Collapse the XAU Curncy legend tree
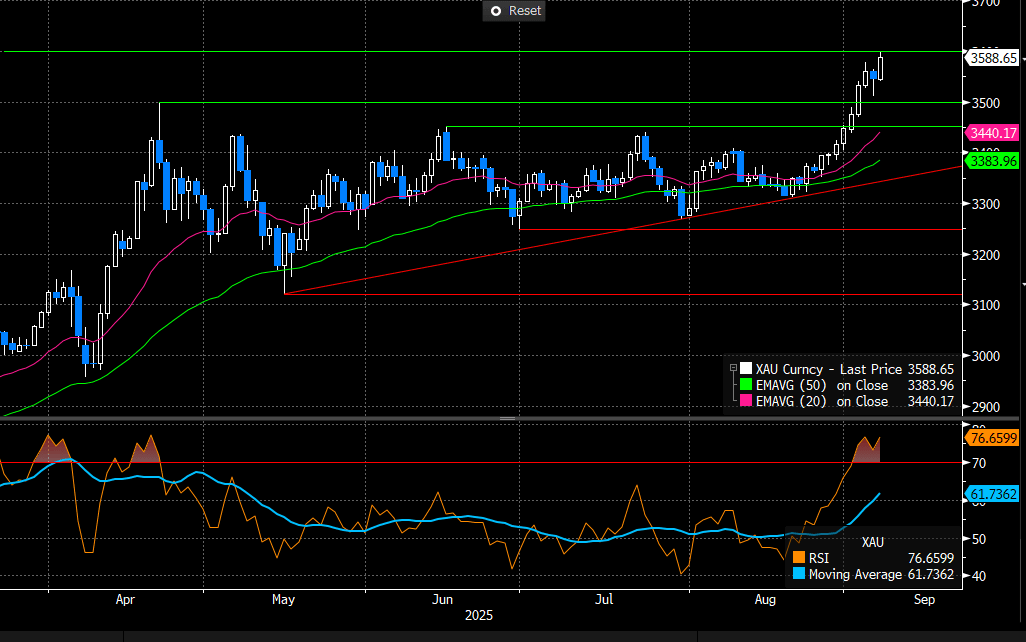 point(732,368)
